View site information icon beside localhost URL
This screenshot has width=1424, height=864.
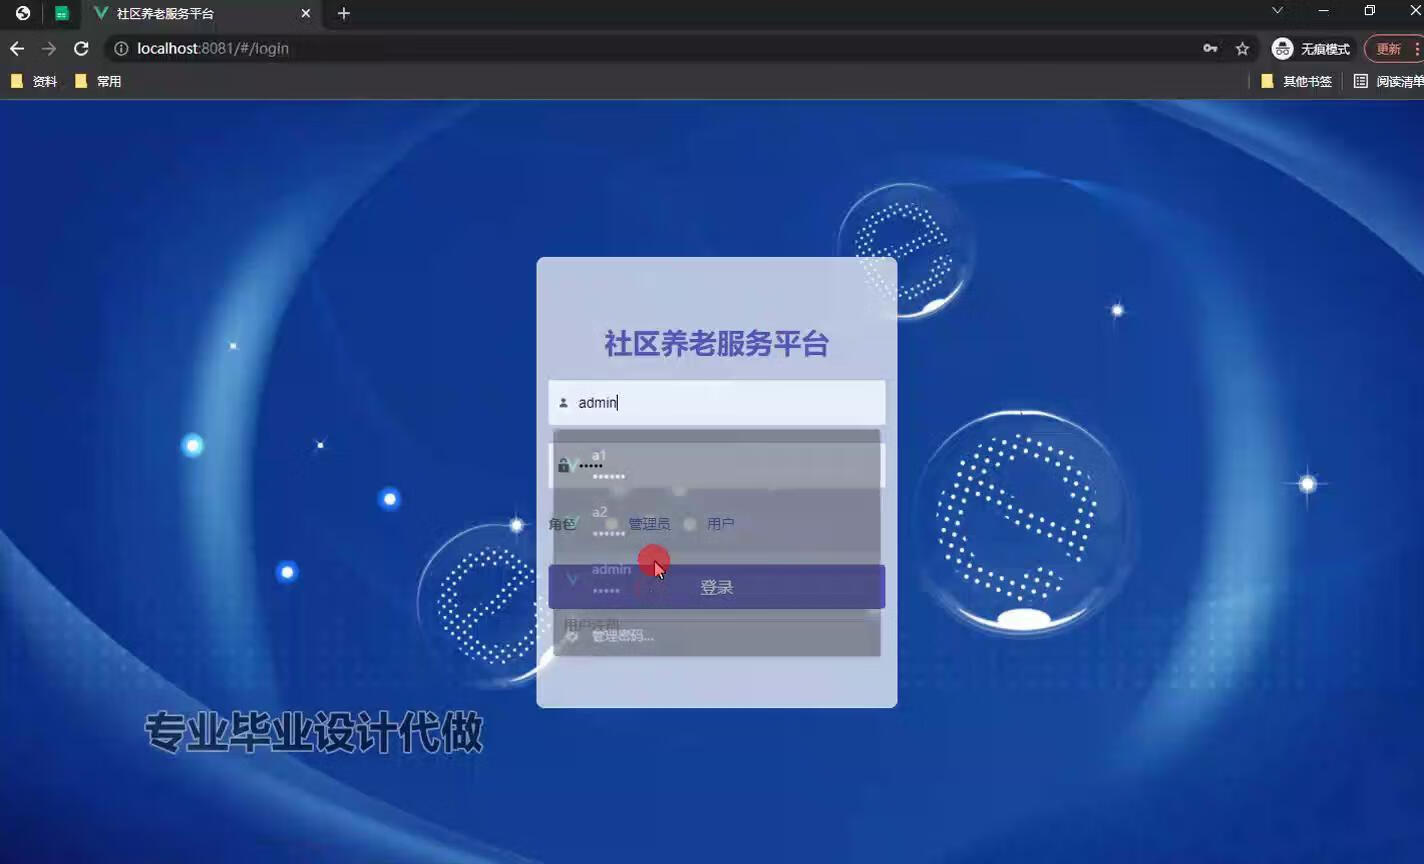120,48
